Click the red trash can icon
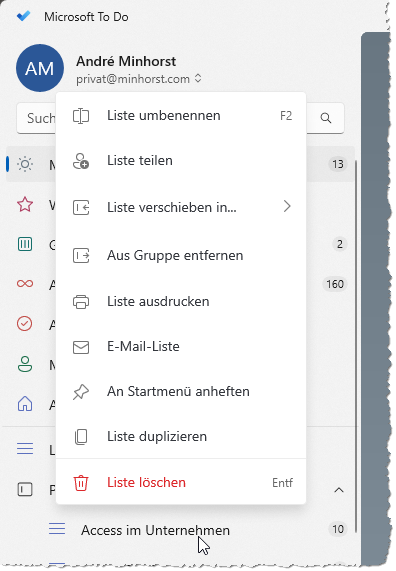Viewport: 396px width, 571px height. click(81, 483)
